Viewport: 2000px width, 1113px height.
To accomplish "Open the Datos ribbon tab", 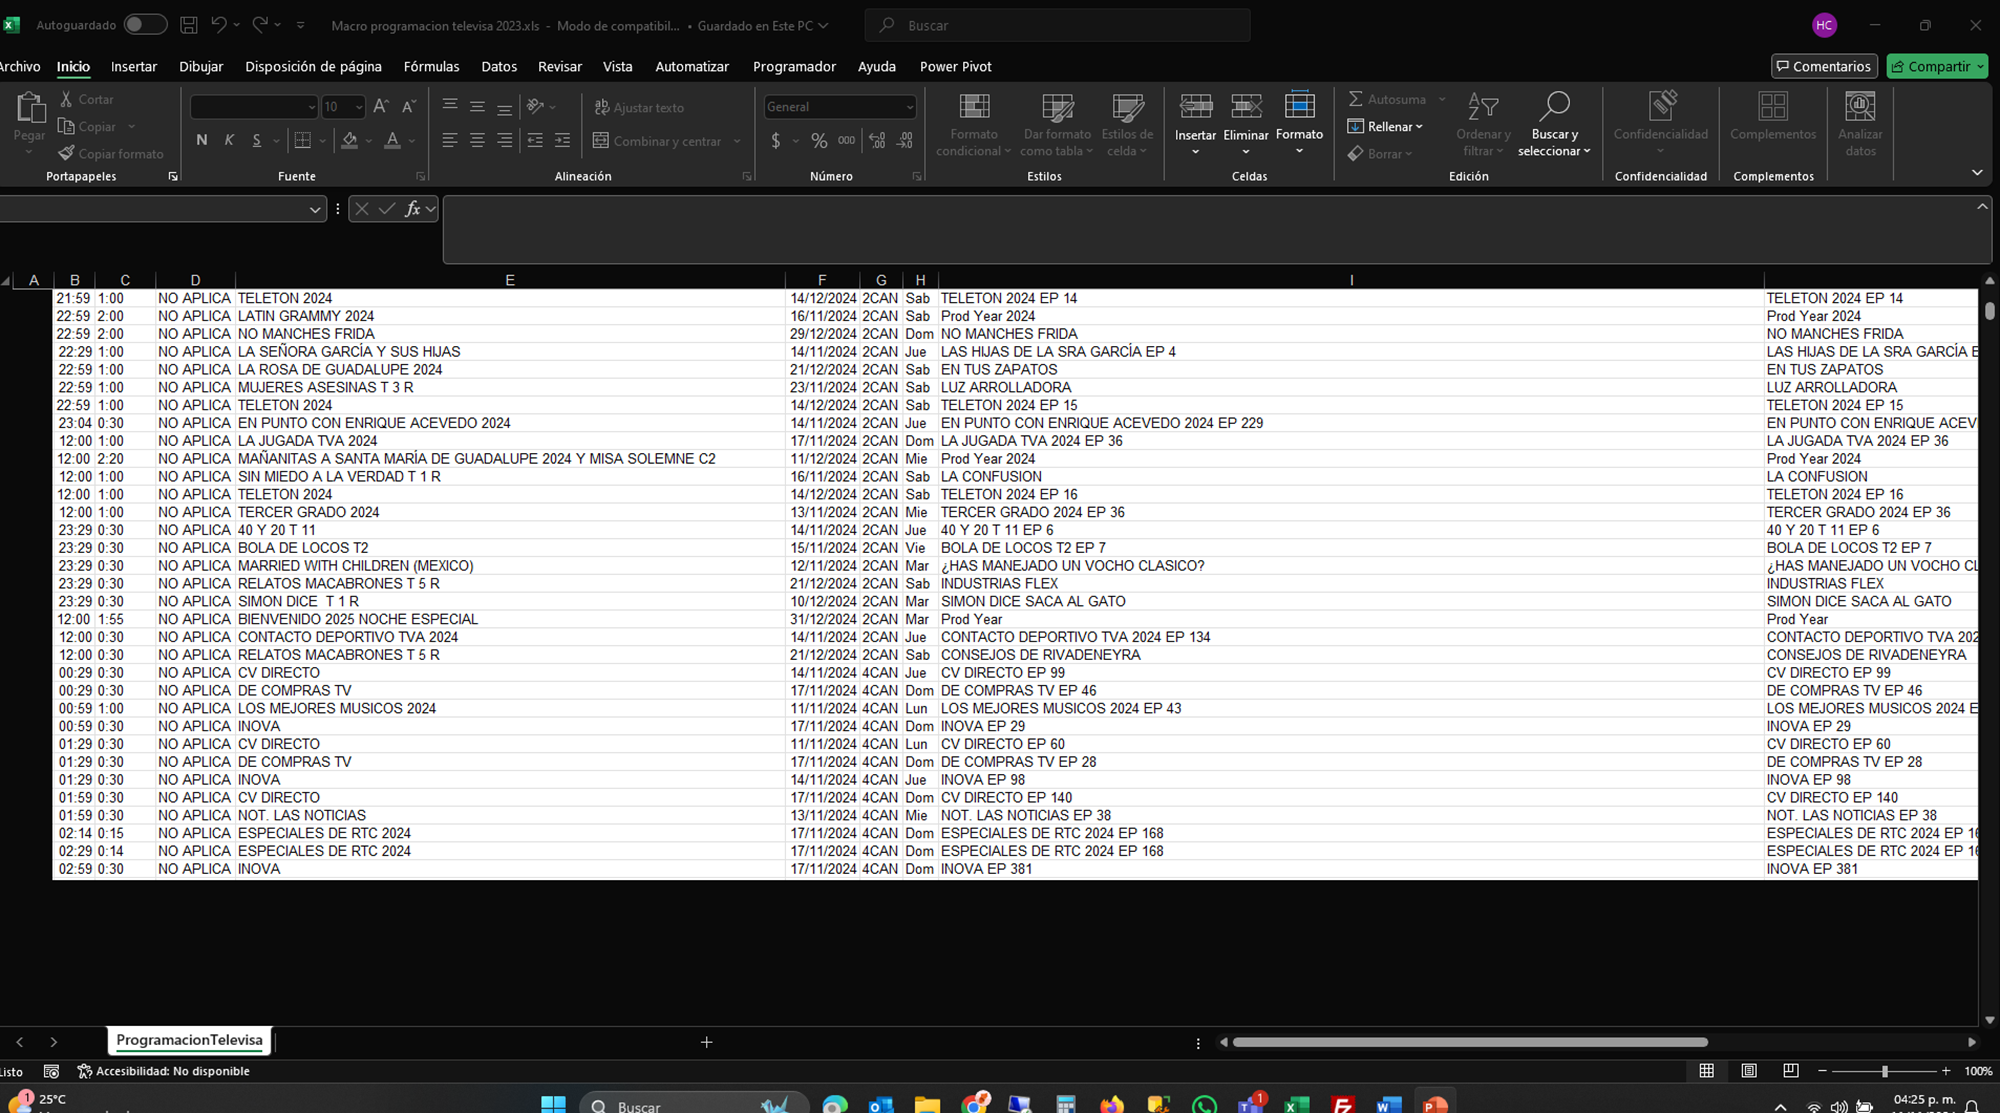I will pyautogui.click(x=499, y=67).
